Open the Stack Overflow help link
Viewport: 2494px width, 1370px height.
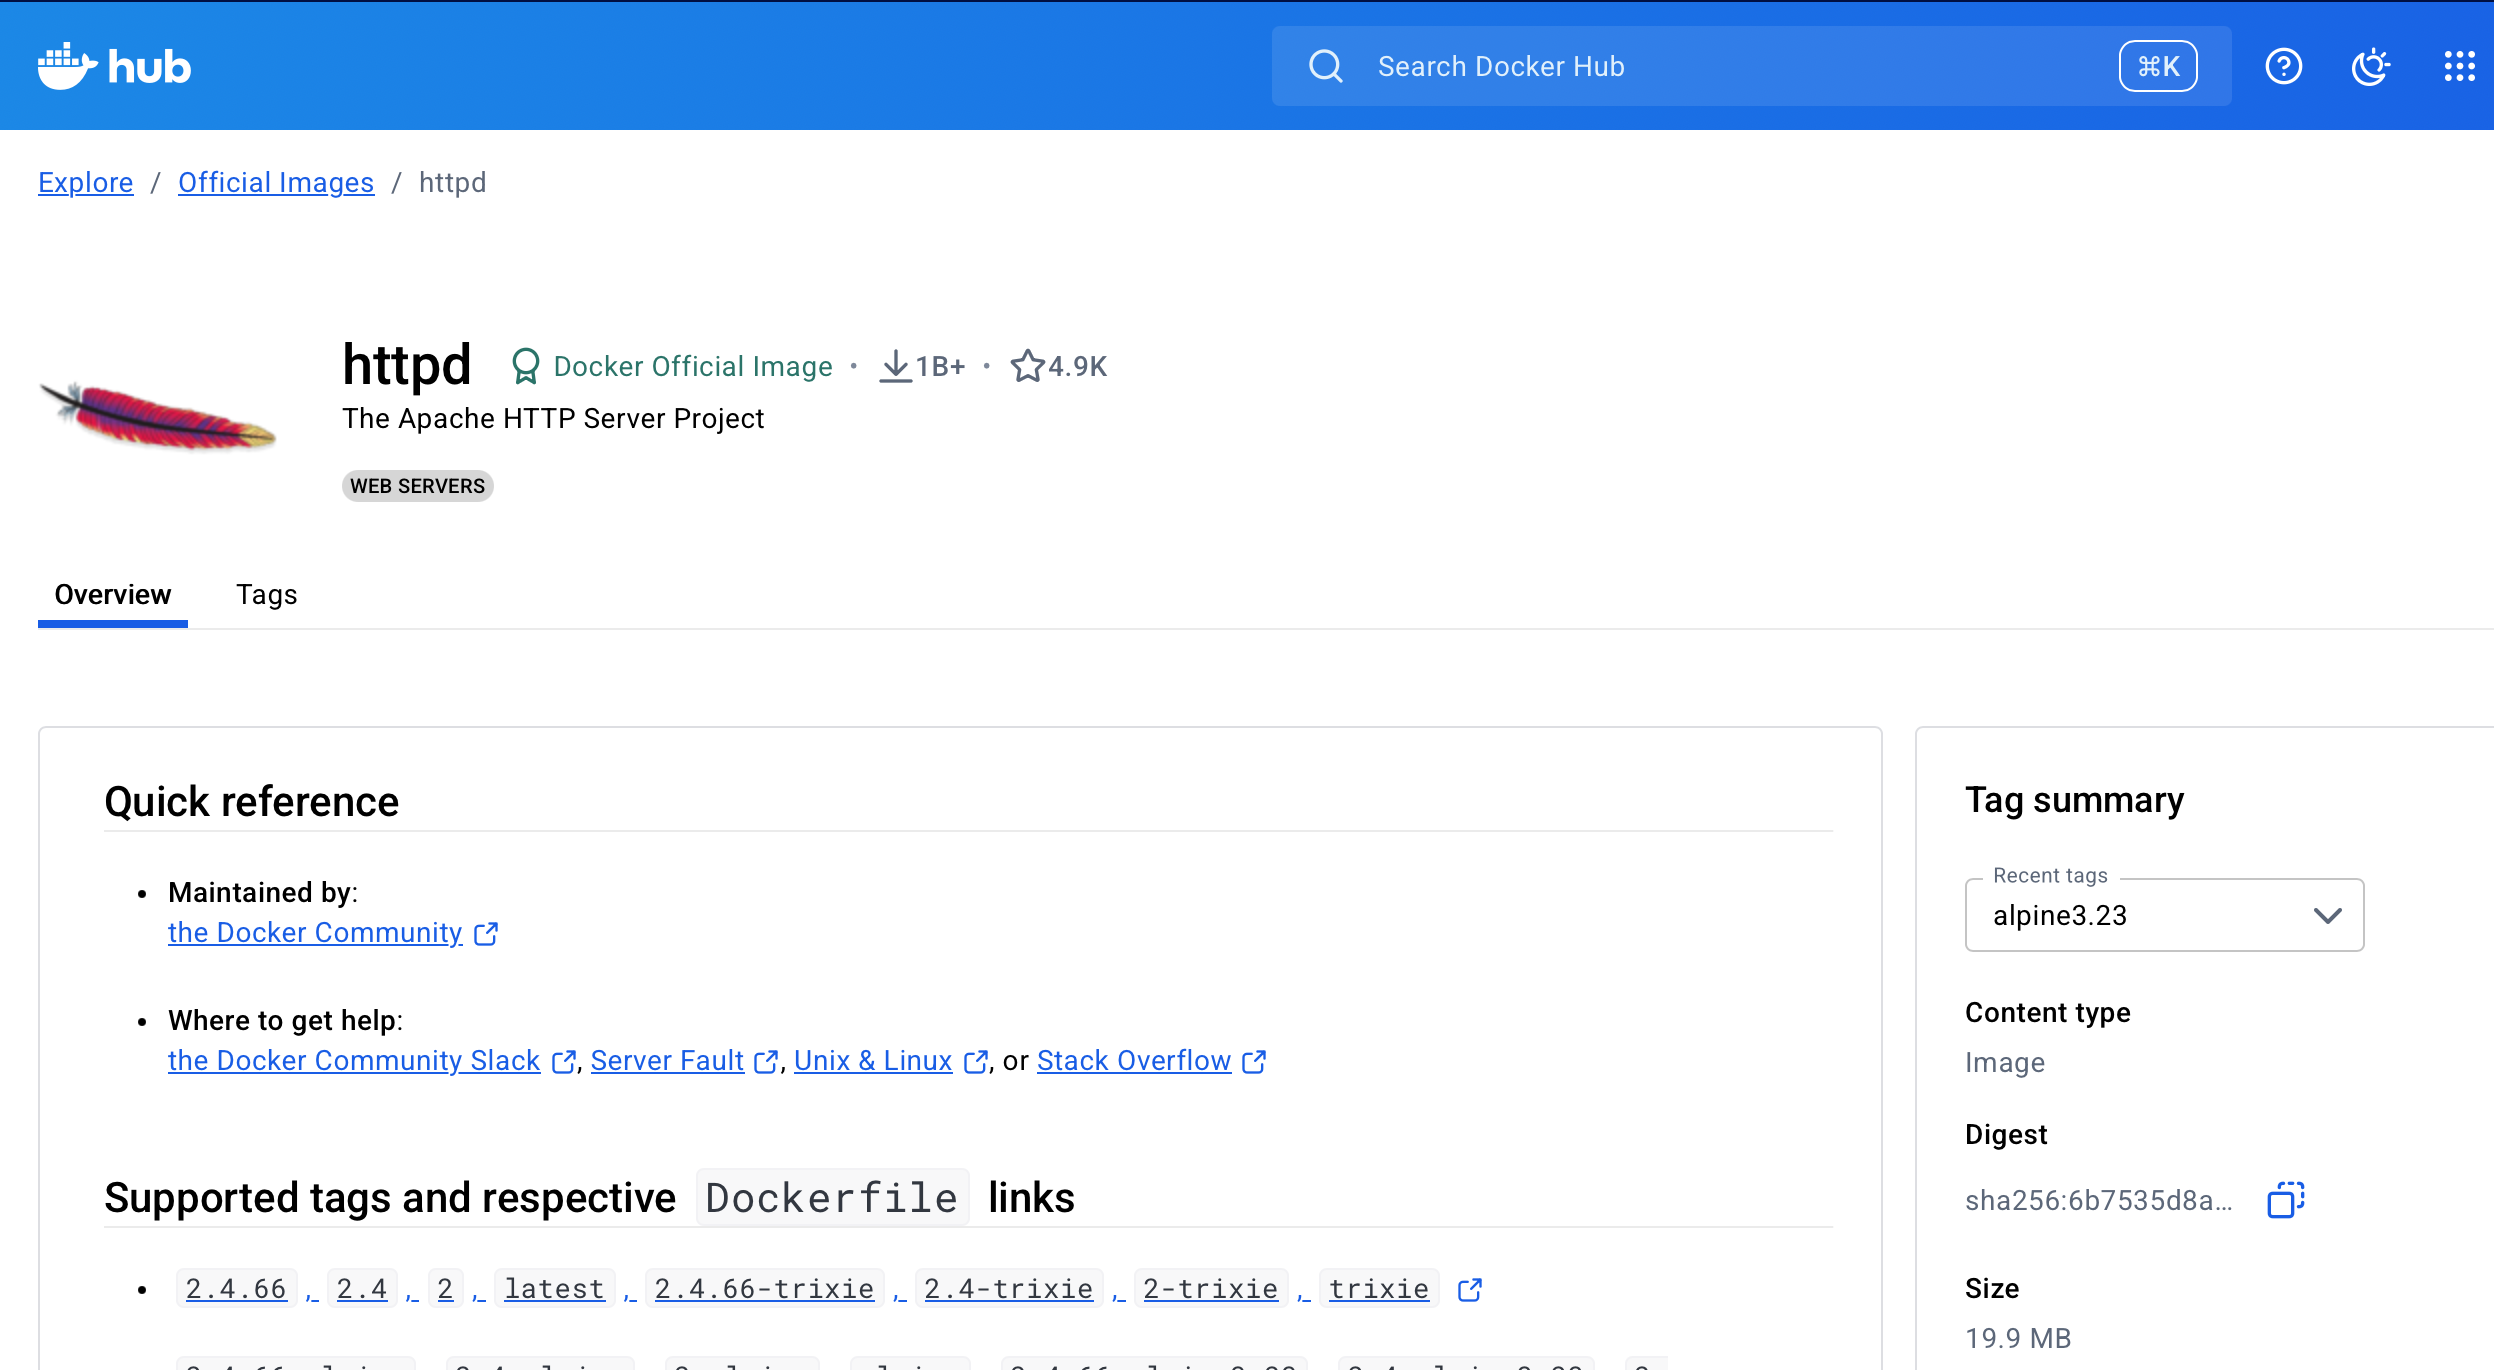(1134, 1060)
